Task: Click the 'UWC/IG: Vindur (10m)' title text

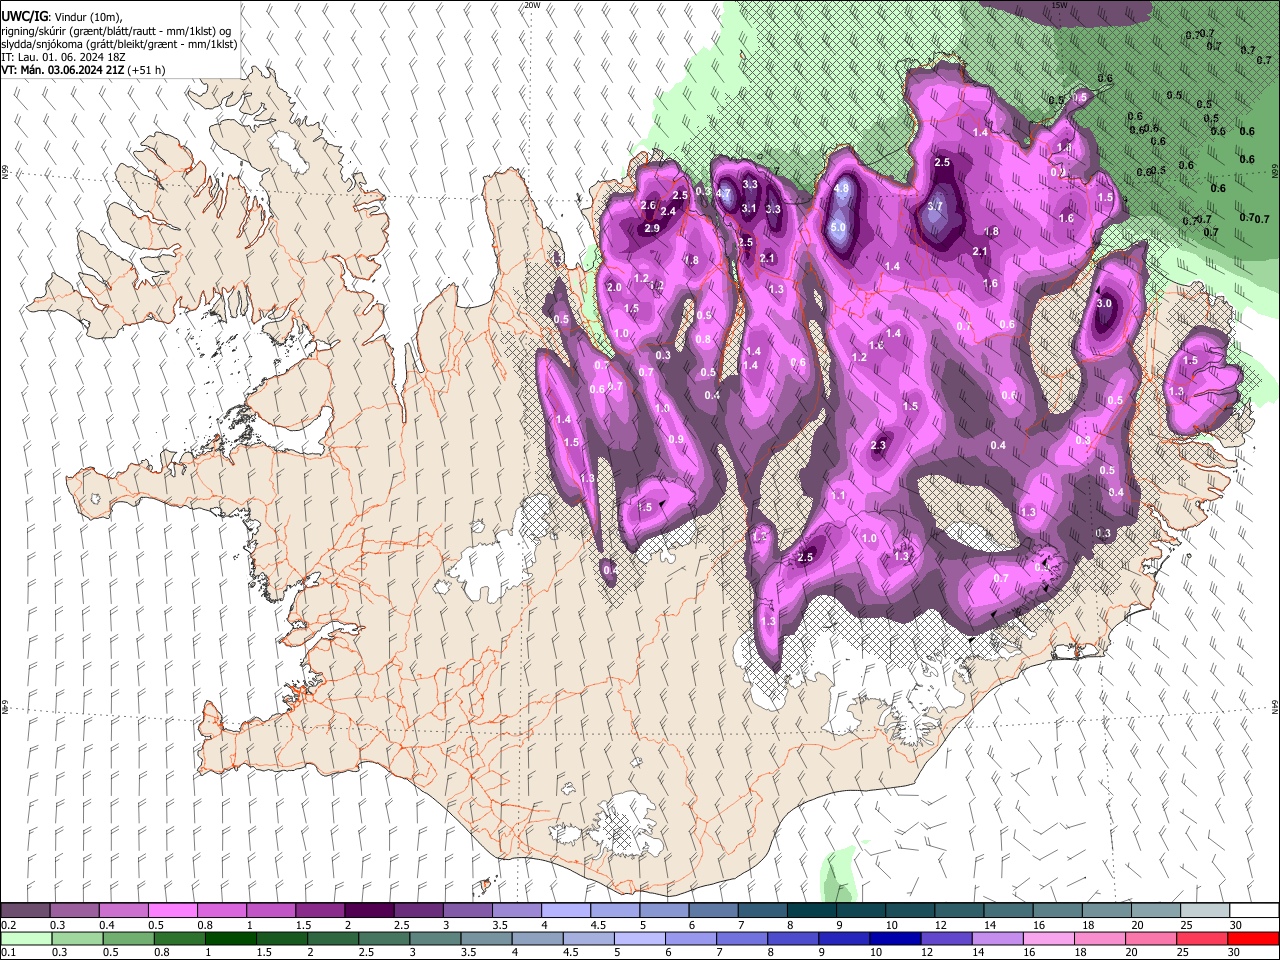Action: coord(62,17)
